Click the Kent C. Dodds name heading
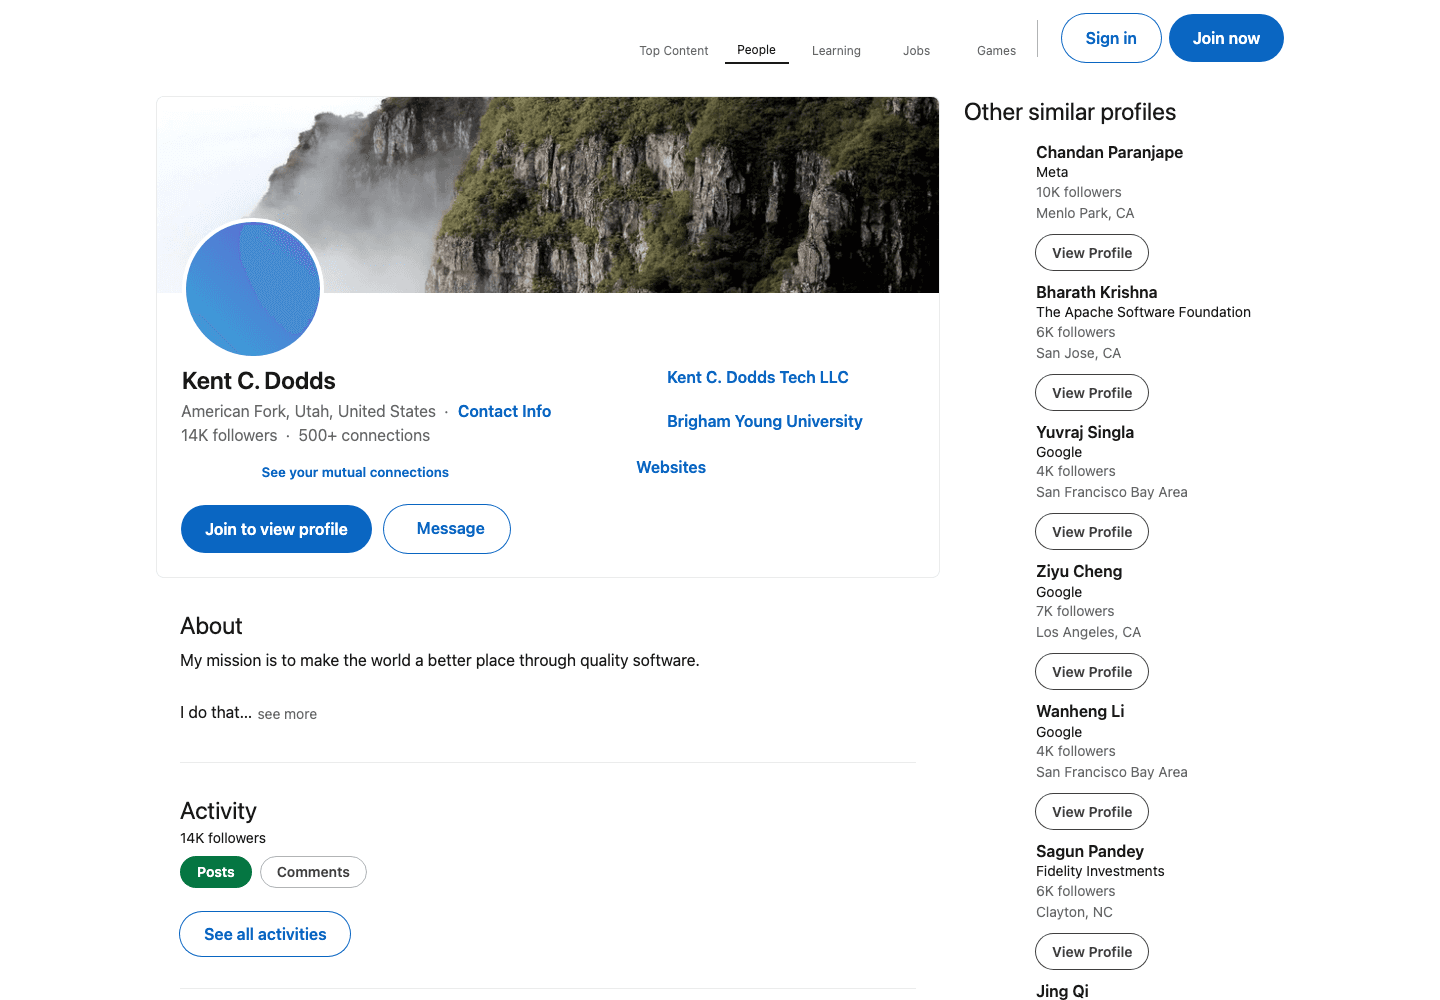 (x=259, y=381)
